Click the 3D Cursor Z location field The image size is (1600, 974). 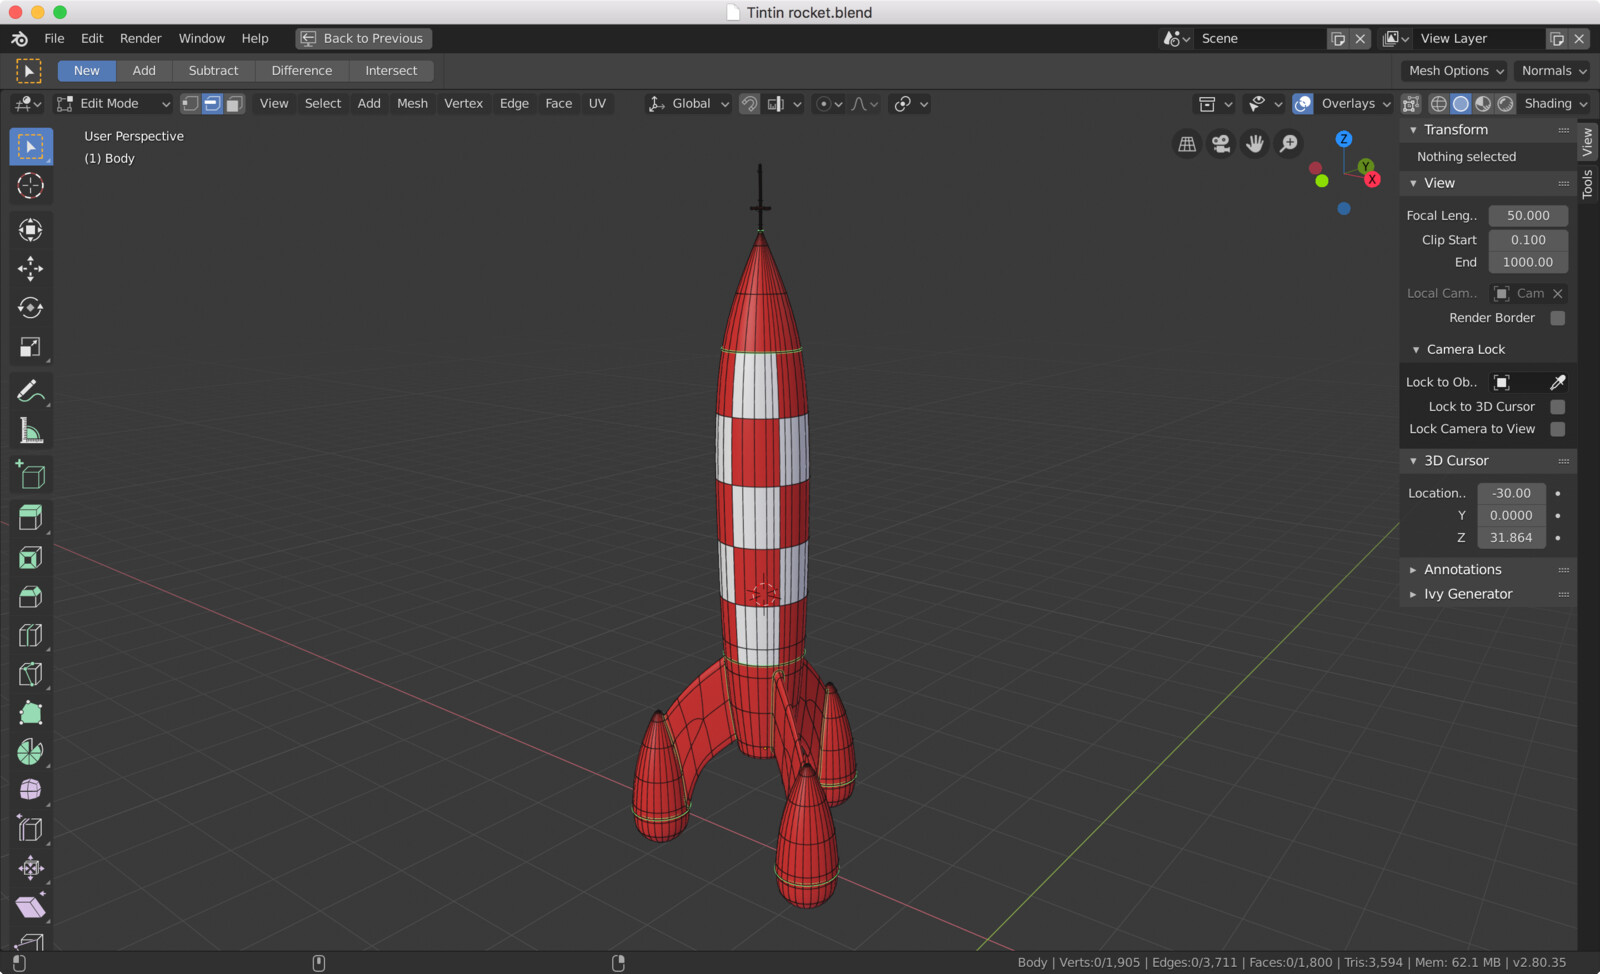(1511, 538)
